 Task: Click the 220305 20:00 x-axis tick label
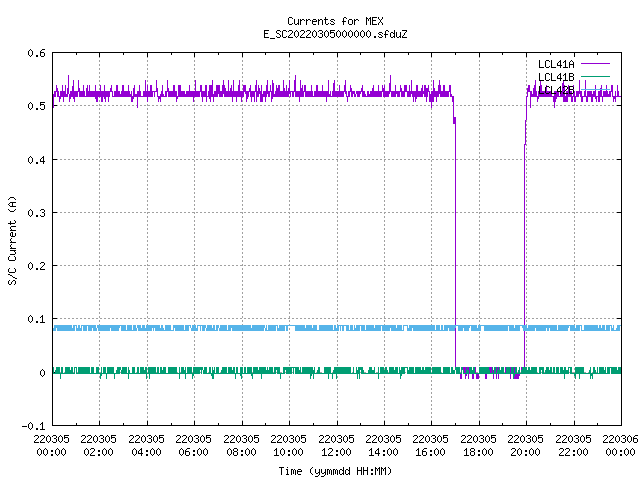click(x=525, y=445)
